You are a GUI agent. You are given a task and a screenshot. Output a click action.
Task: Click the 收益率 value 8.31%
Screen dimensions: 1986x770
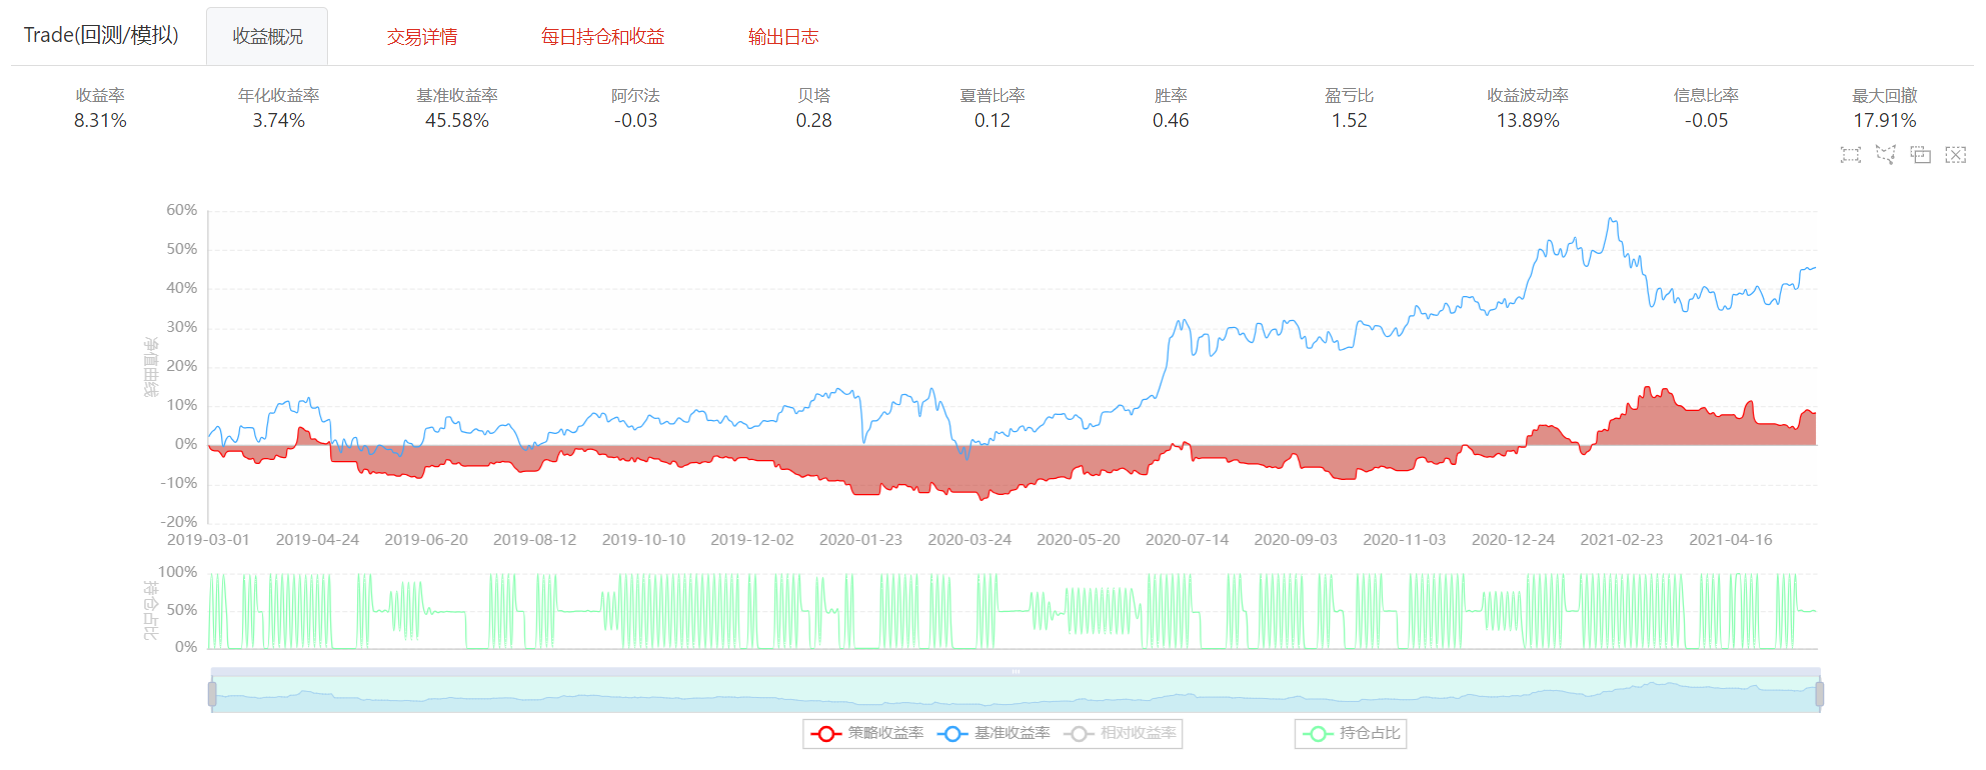(100, 121)
